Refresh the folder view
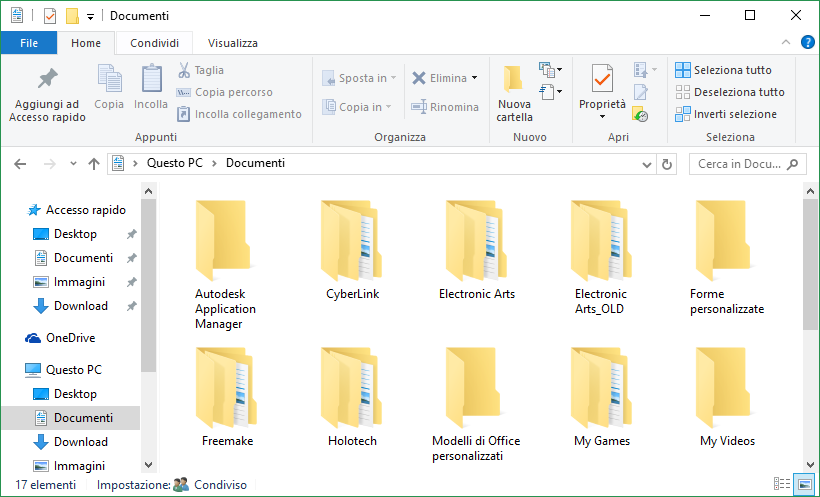 coord(667,164)
